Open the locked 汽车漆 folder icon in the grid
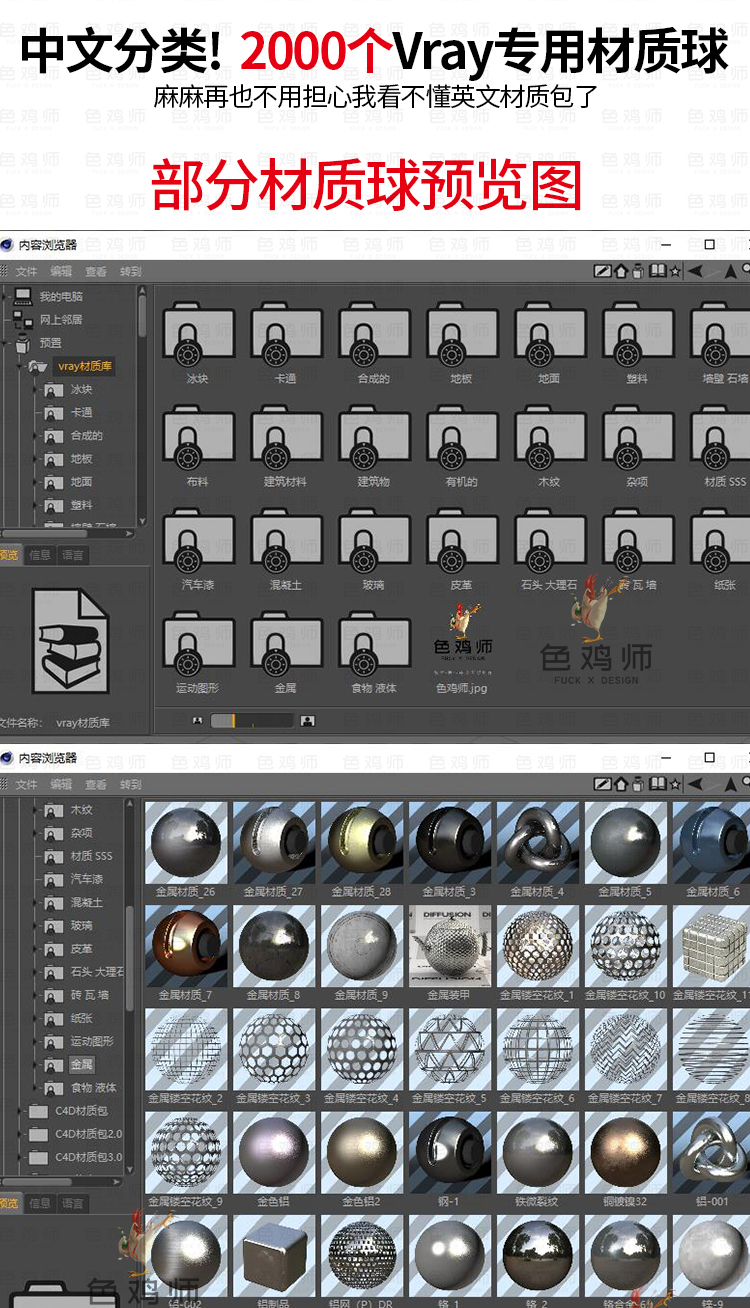Image resolution: width=750 pixels, height=1308 pixels. [x=198, y=543]
